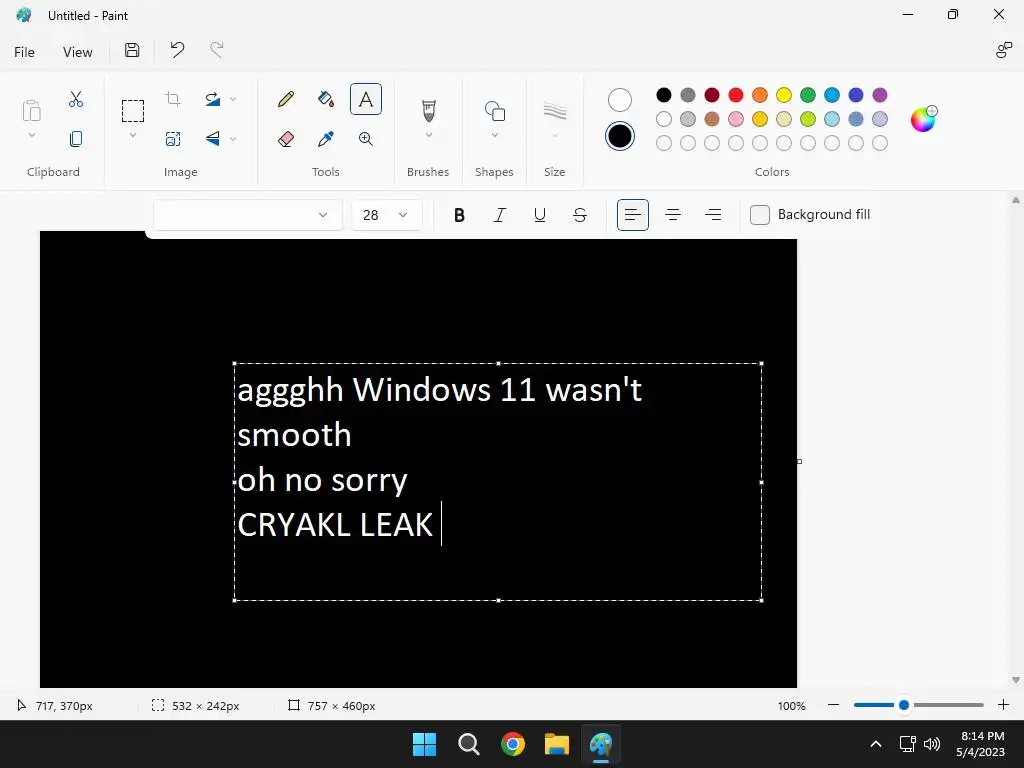Expand the Shapes chevron
The height and width of the screenshot is (768, 1024).
(x=494, y=135)
